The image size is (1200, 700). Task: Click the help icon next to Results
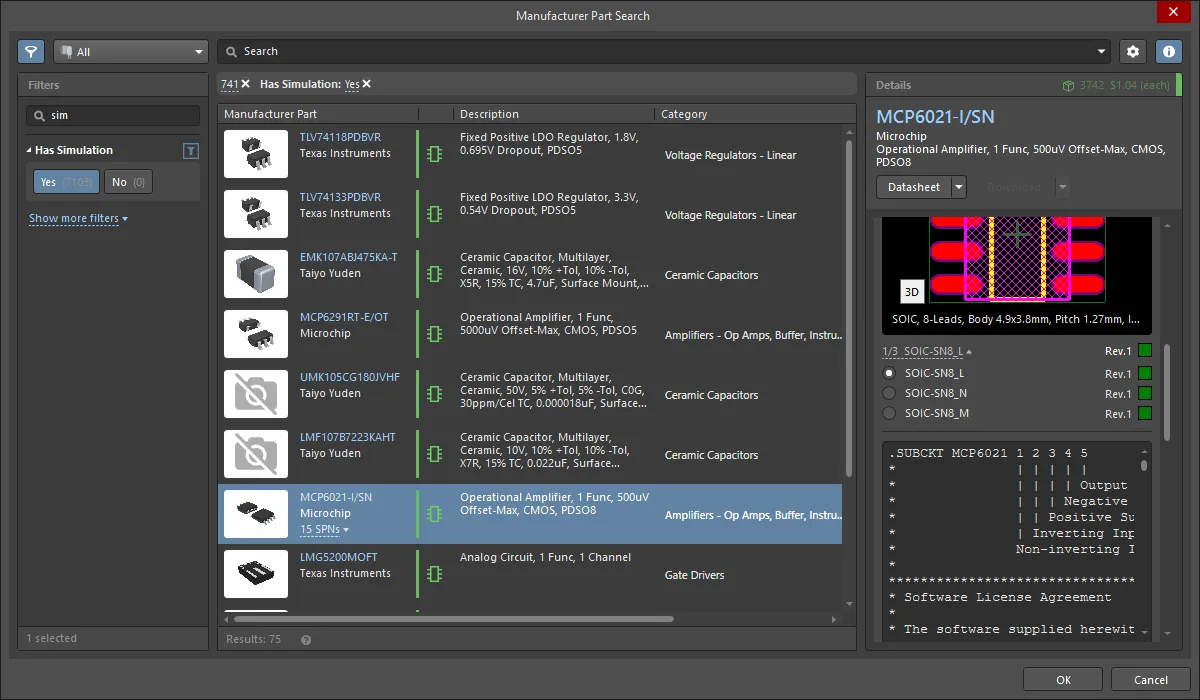pyautogui.click(x=306, y=639)
